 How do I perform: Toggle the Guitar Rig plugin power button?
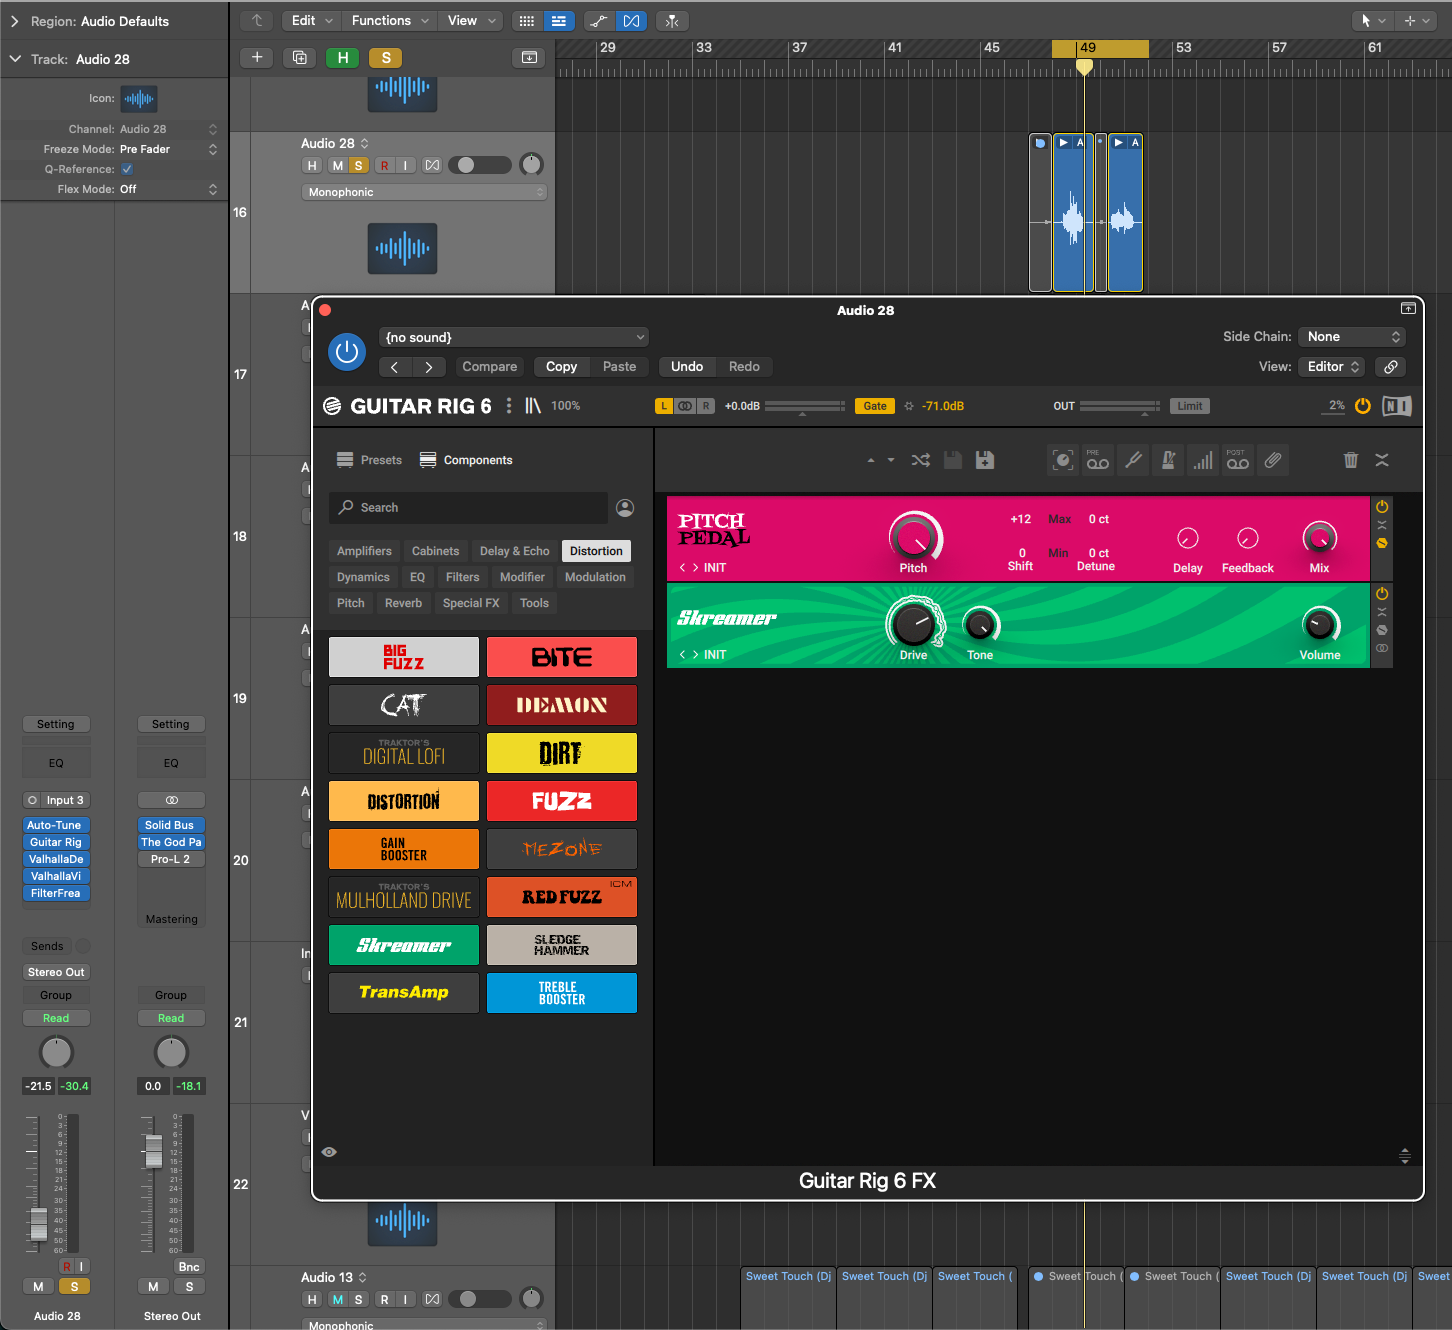click(x=347, y=352)
